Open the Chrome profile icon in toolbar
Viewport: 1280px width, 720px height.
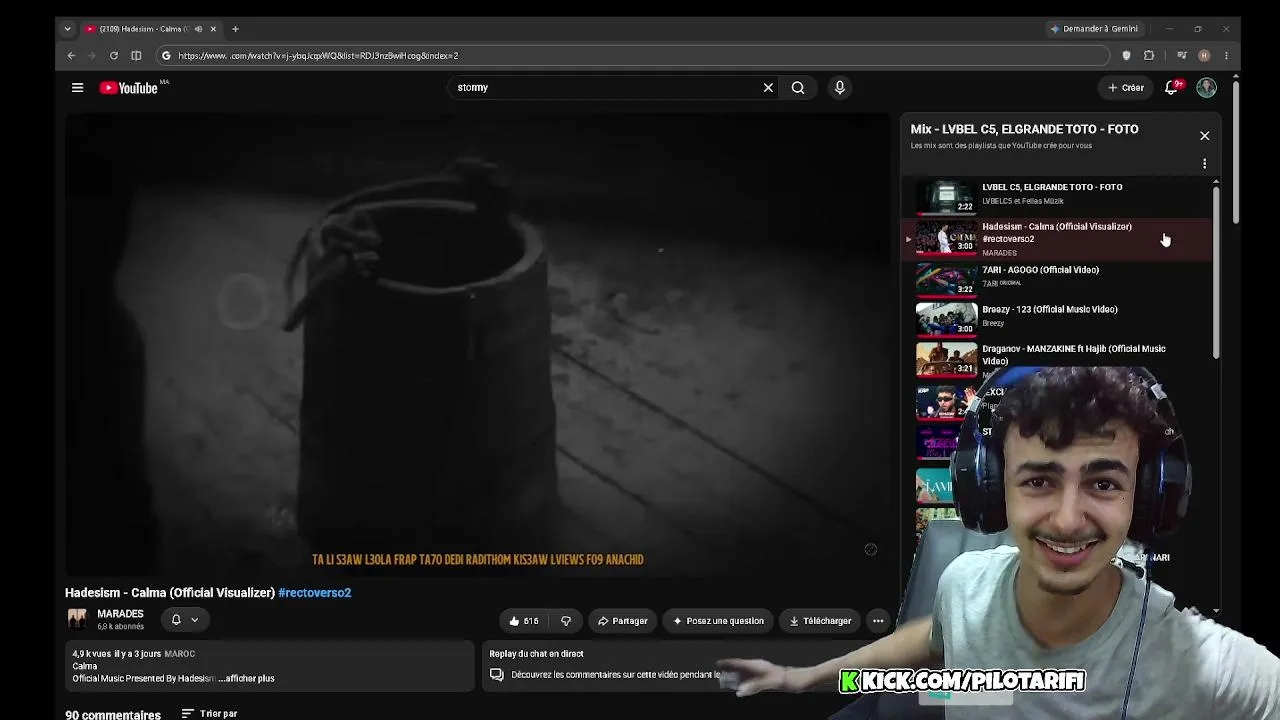[1204, 56]
